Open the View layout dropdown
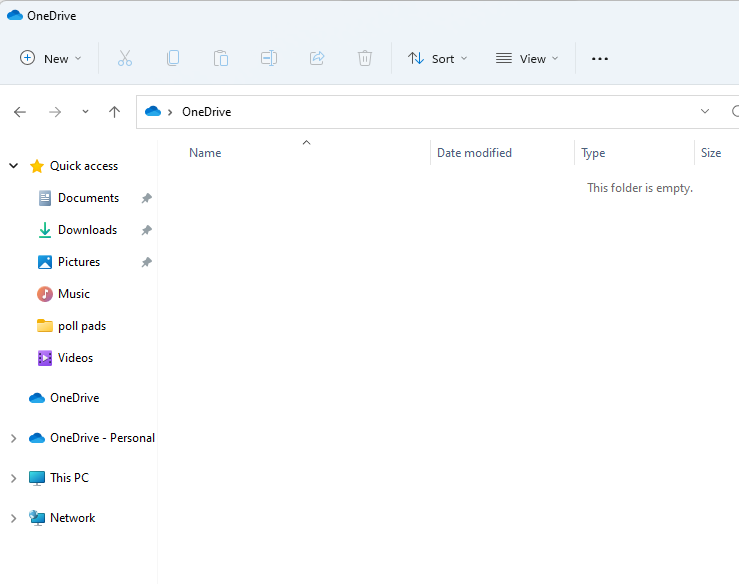Image resolution: width=739 pixels, height=584 pixels. tap(527, 58)
